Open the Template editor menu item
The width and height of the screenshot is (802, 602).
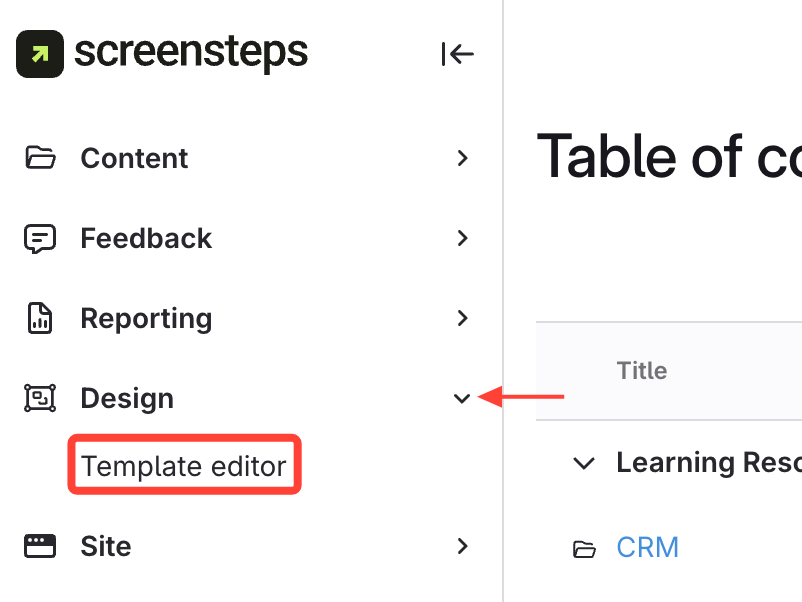(x=184, y=466)
